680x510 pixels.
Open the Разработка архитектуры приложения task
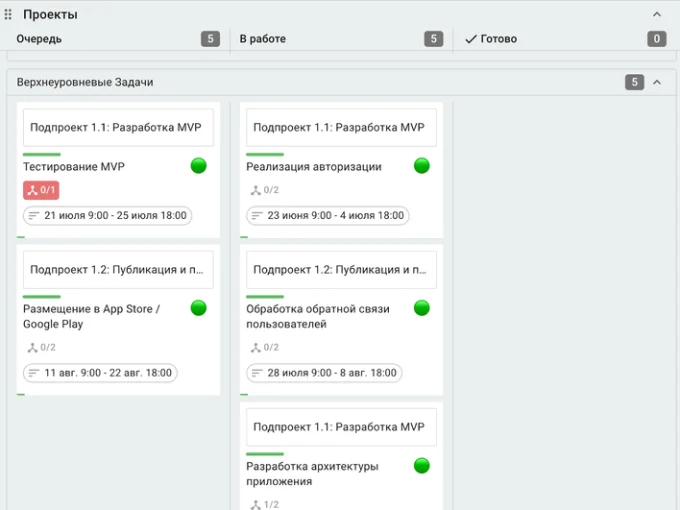[312, 473]
